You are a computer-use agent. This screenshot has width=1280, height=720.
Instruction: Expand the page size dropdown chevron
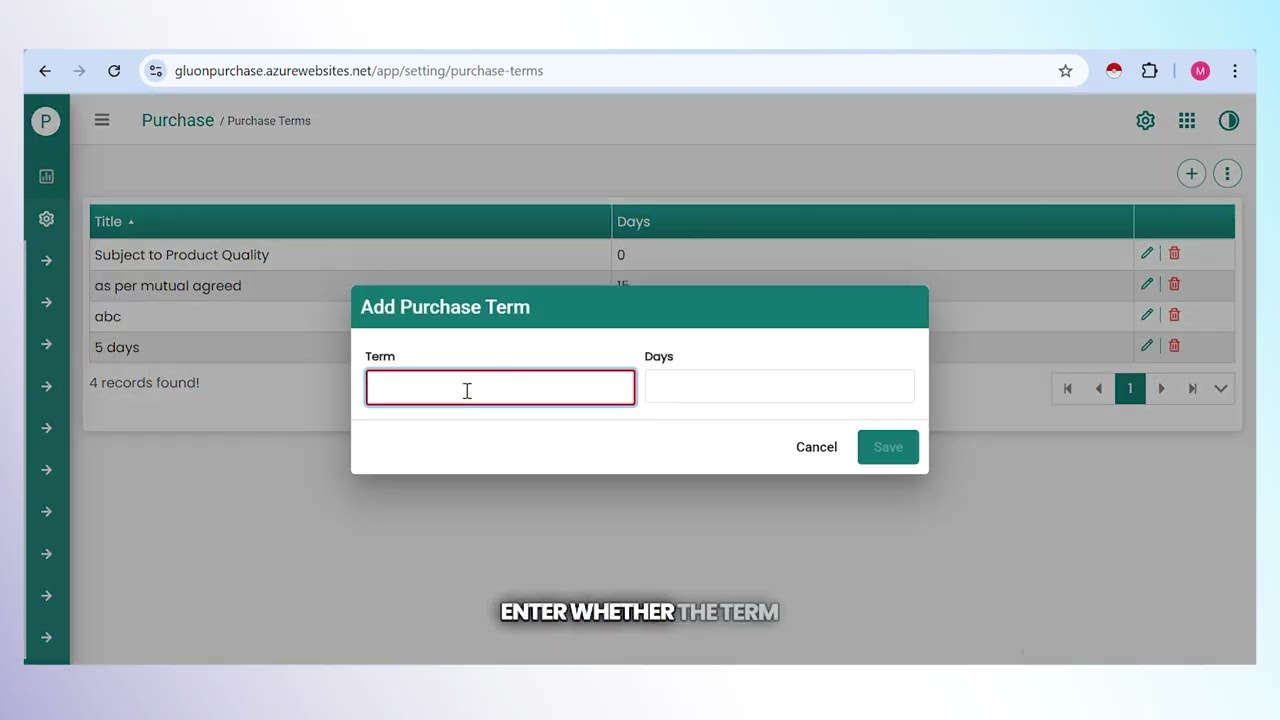tap(1221, 388)
